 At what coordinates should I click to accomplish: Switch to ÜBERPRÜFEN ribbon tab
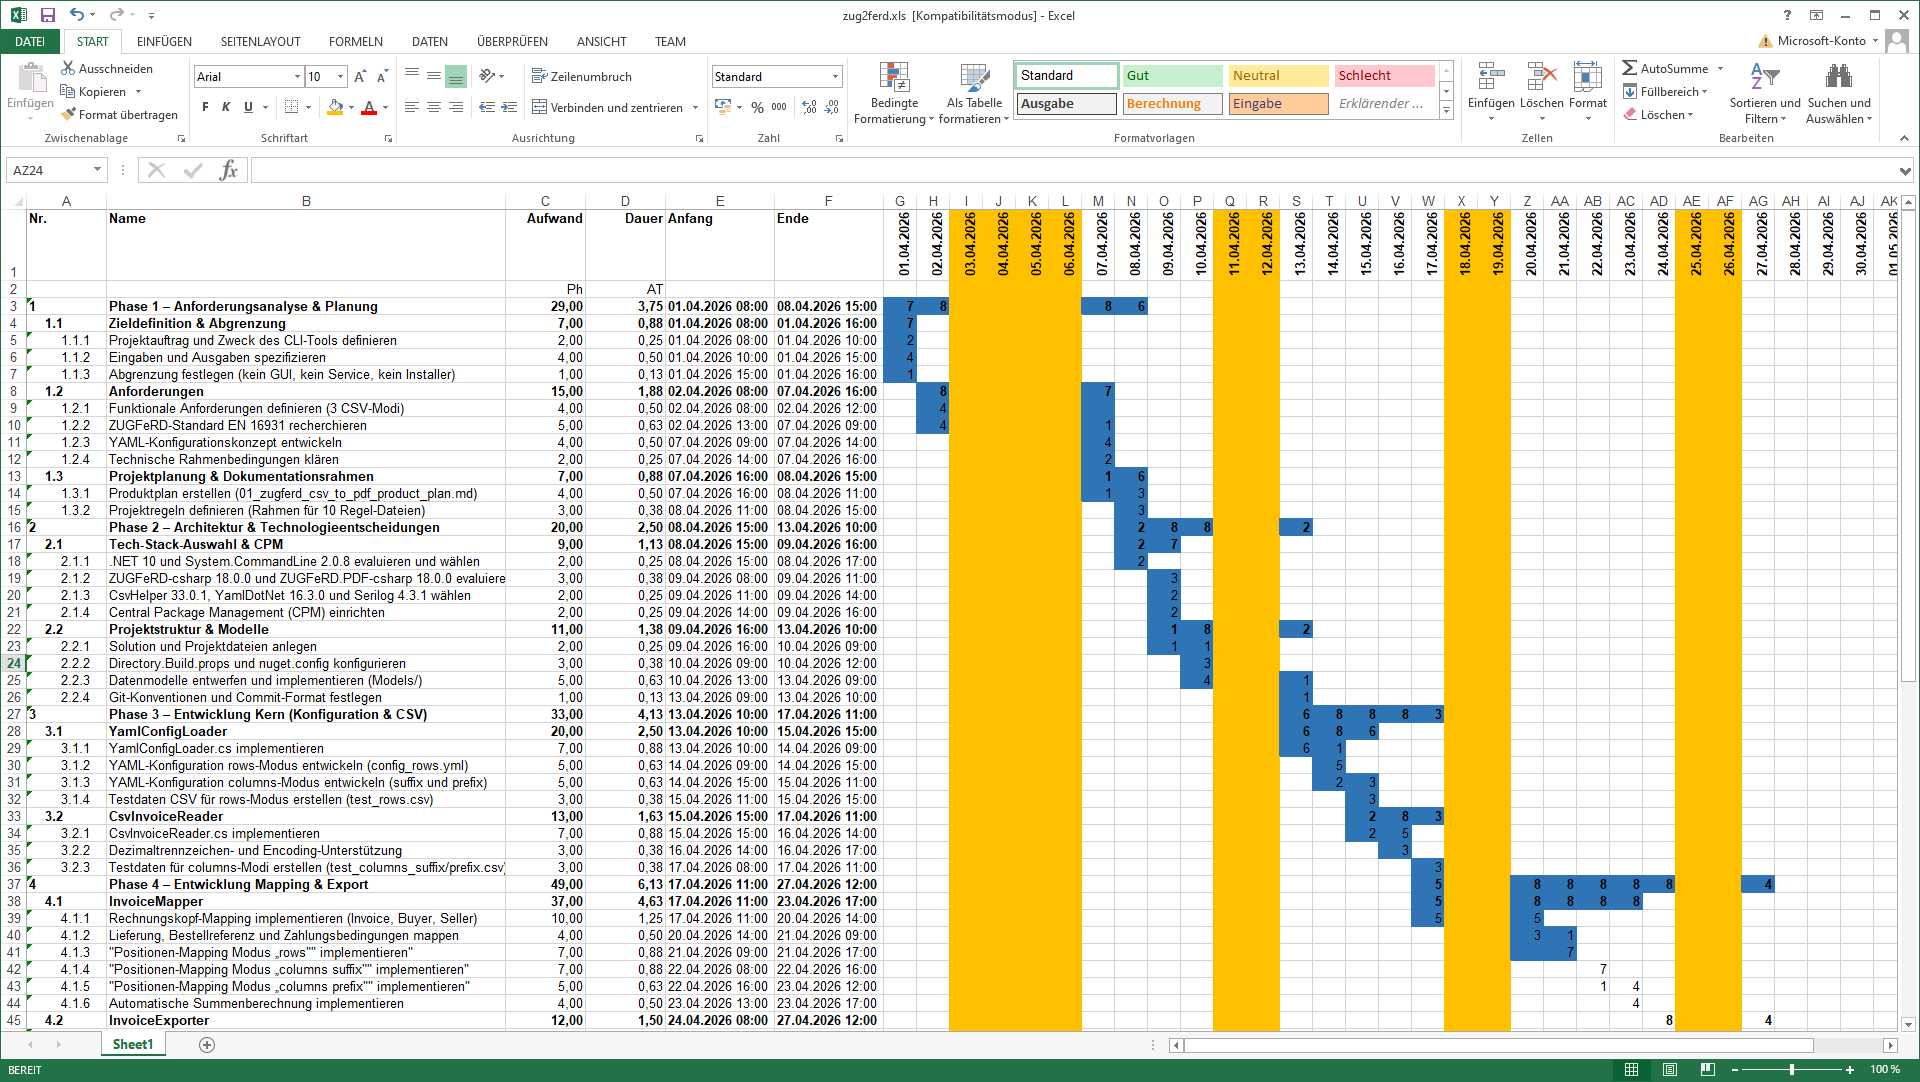[x=512, y=41]
